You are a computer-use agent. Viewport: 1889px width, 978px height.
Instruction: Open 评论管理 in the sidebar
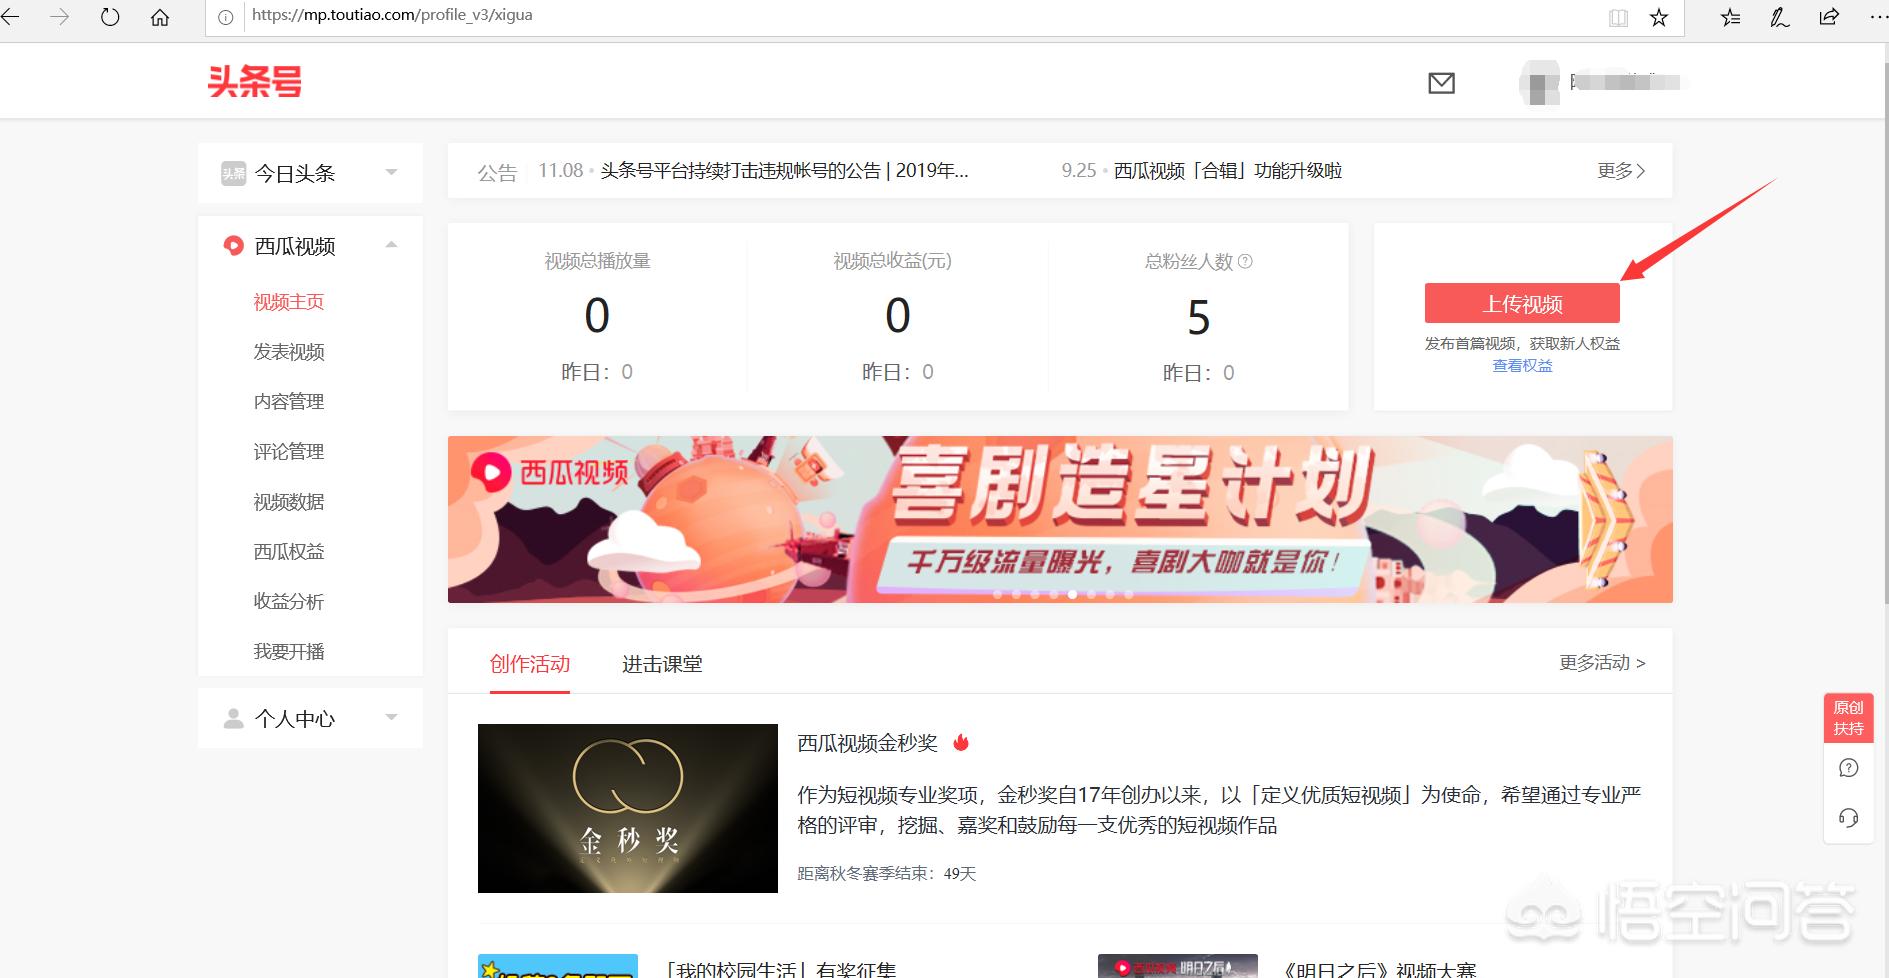[x=289, y=452]
